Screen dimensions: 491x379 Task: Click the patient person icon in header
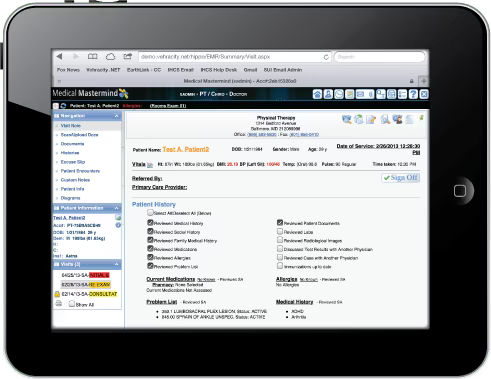point(328,94)
